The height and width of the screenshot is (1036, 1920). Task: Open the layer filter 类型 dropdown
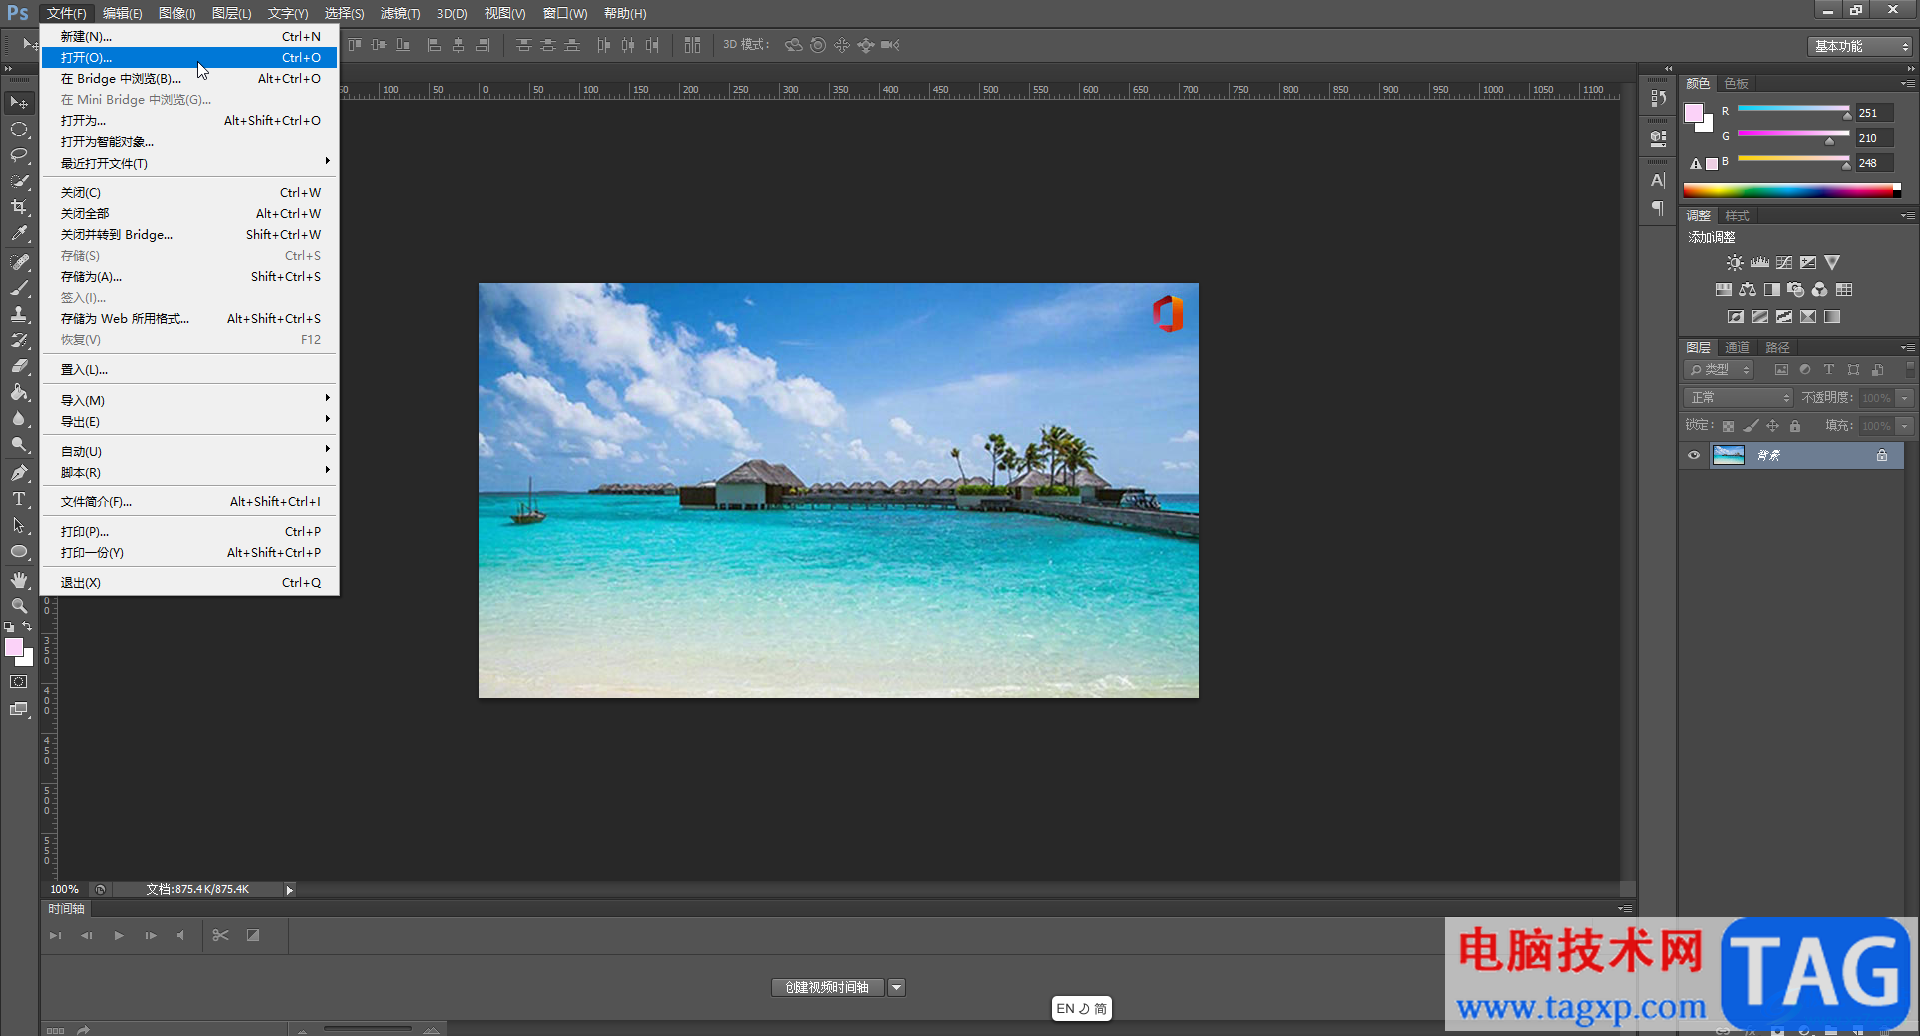point(1719,370)
